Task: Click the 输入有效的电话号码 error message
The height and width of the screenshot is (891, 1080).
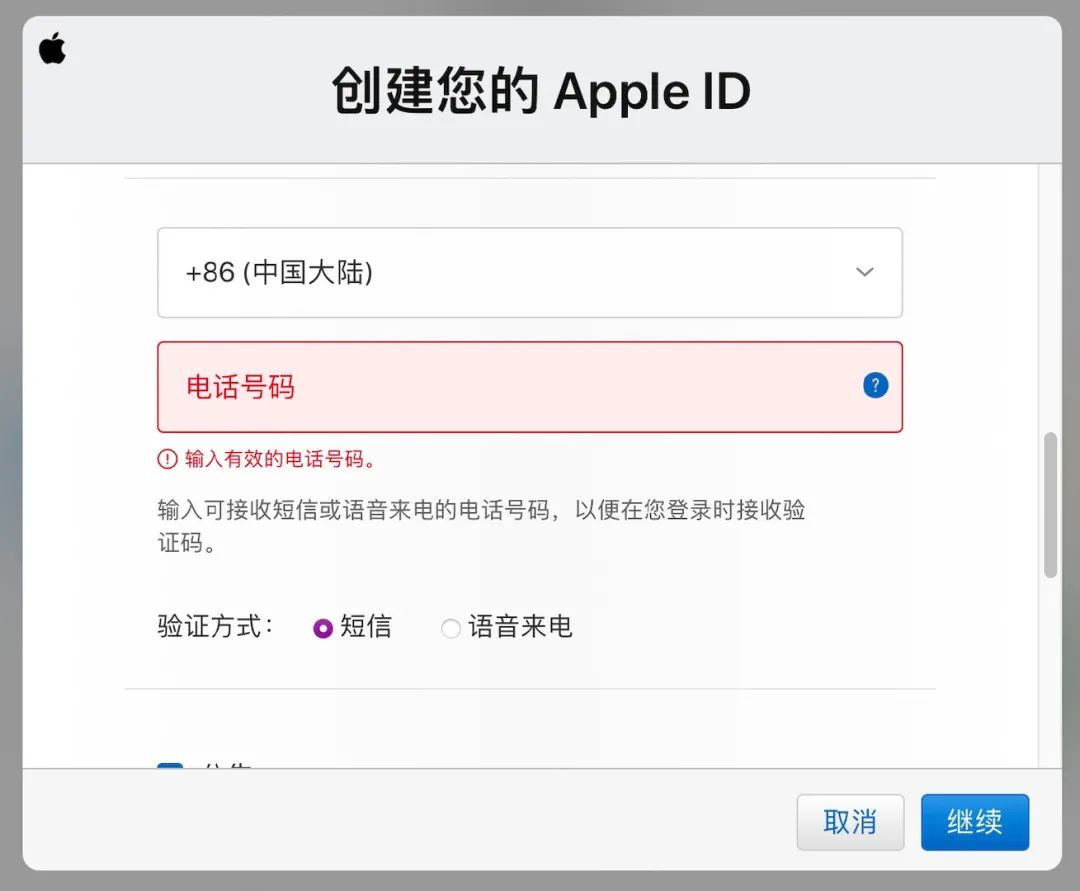Action: tap(280, 459)
